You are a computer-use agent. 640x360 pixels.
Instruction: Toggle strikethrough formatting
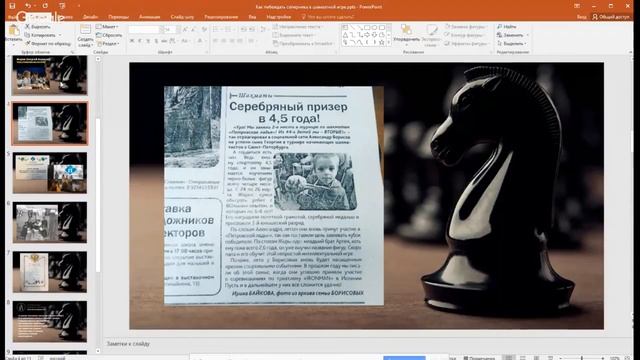164,41
